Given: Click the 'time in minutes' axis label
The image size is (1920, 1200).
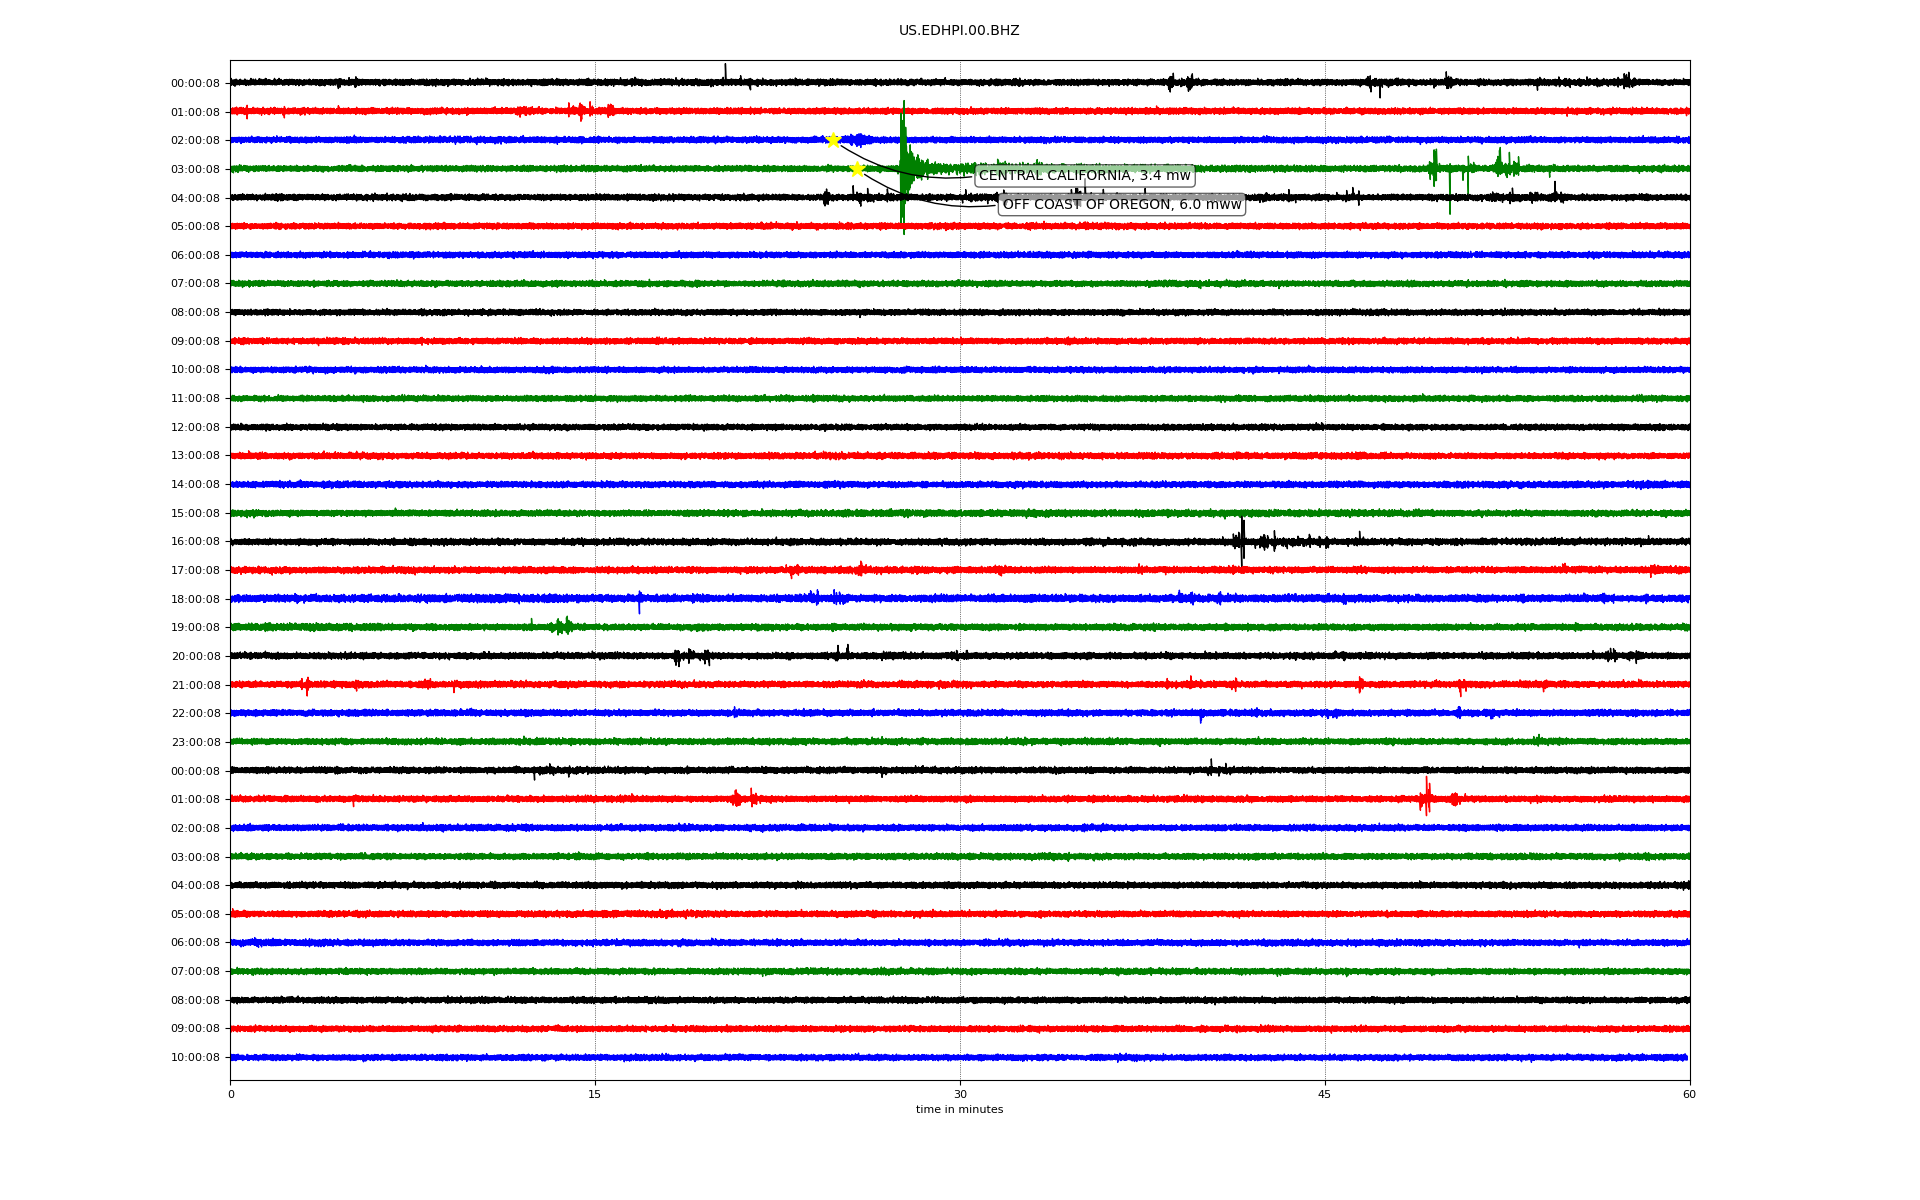Looking at the screenshot, I should tap(959, 1110).
